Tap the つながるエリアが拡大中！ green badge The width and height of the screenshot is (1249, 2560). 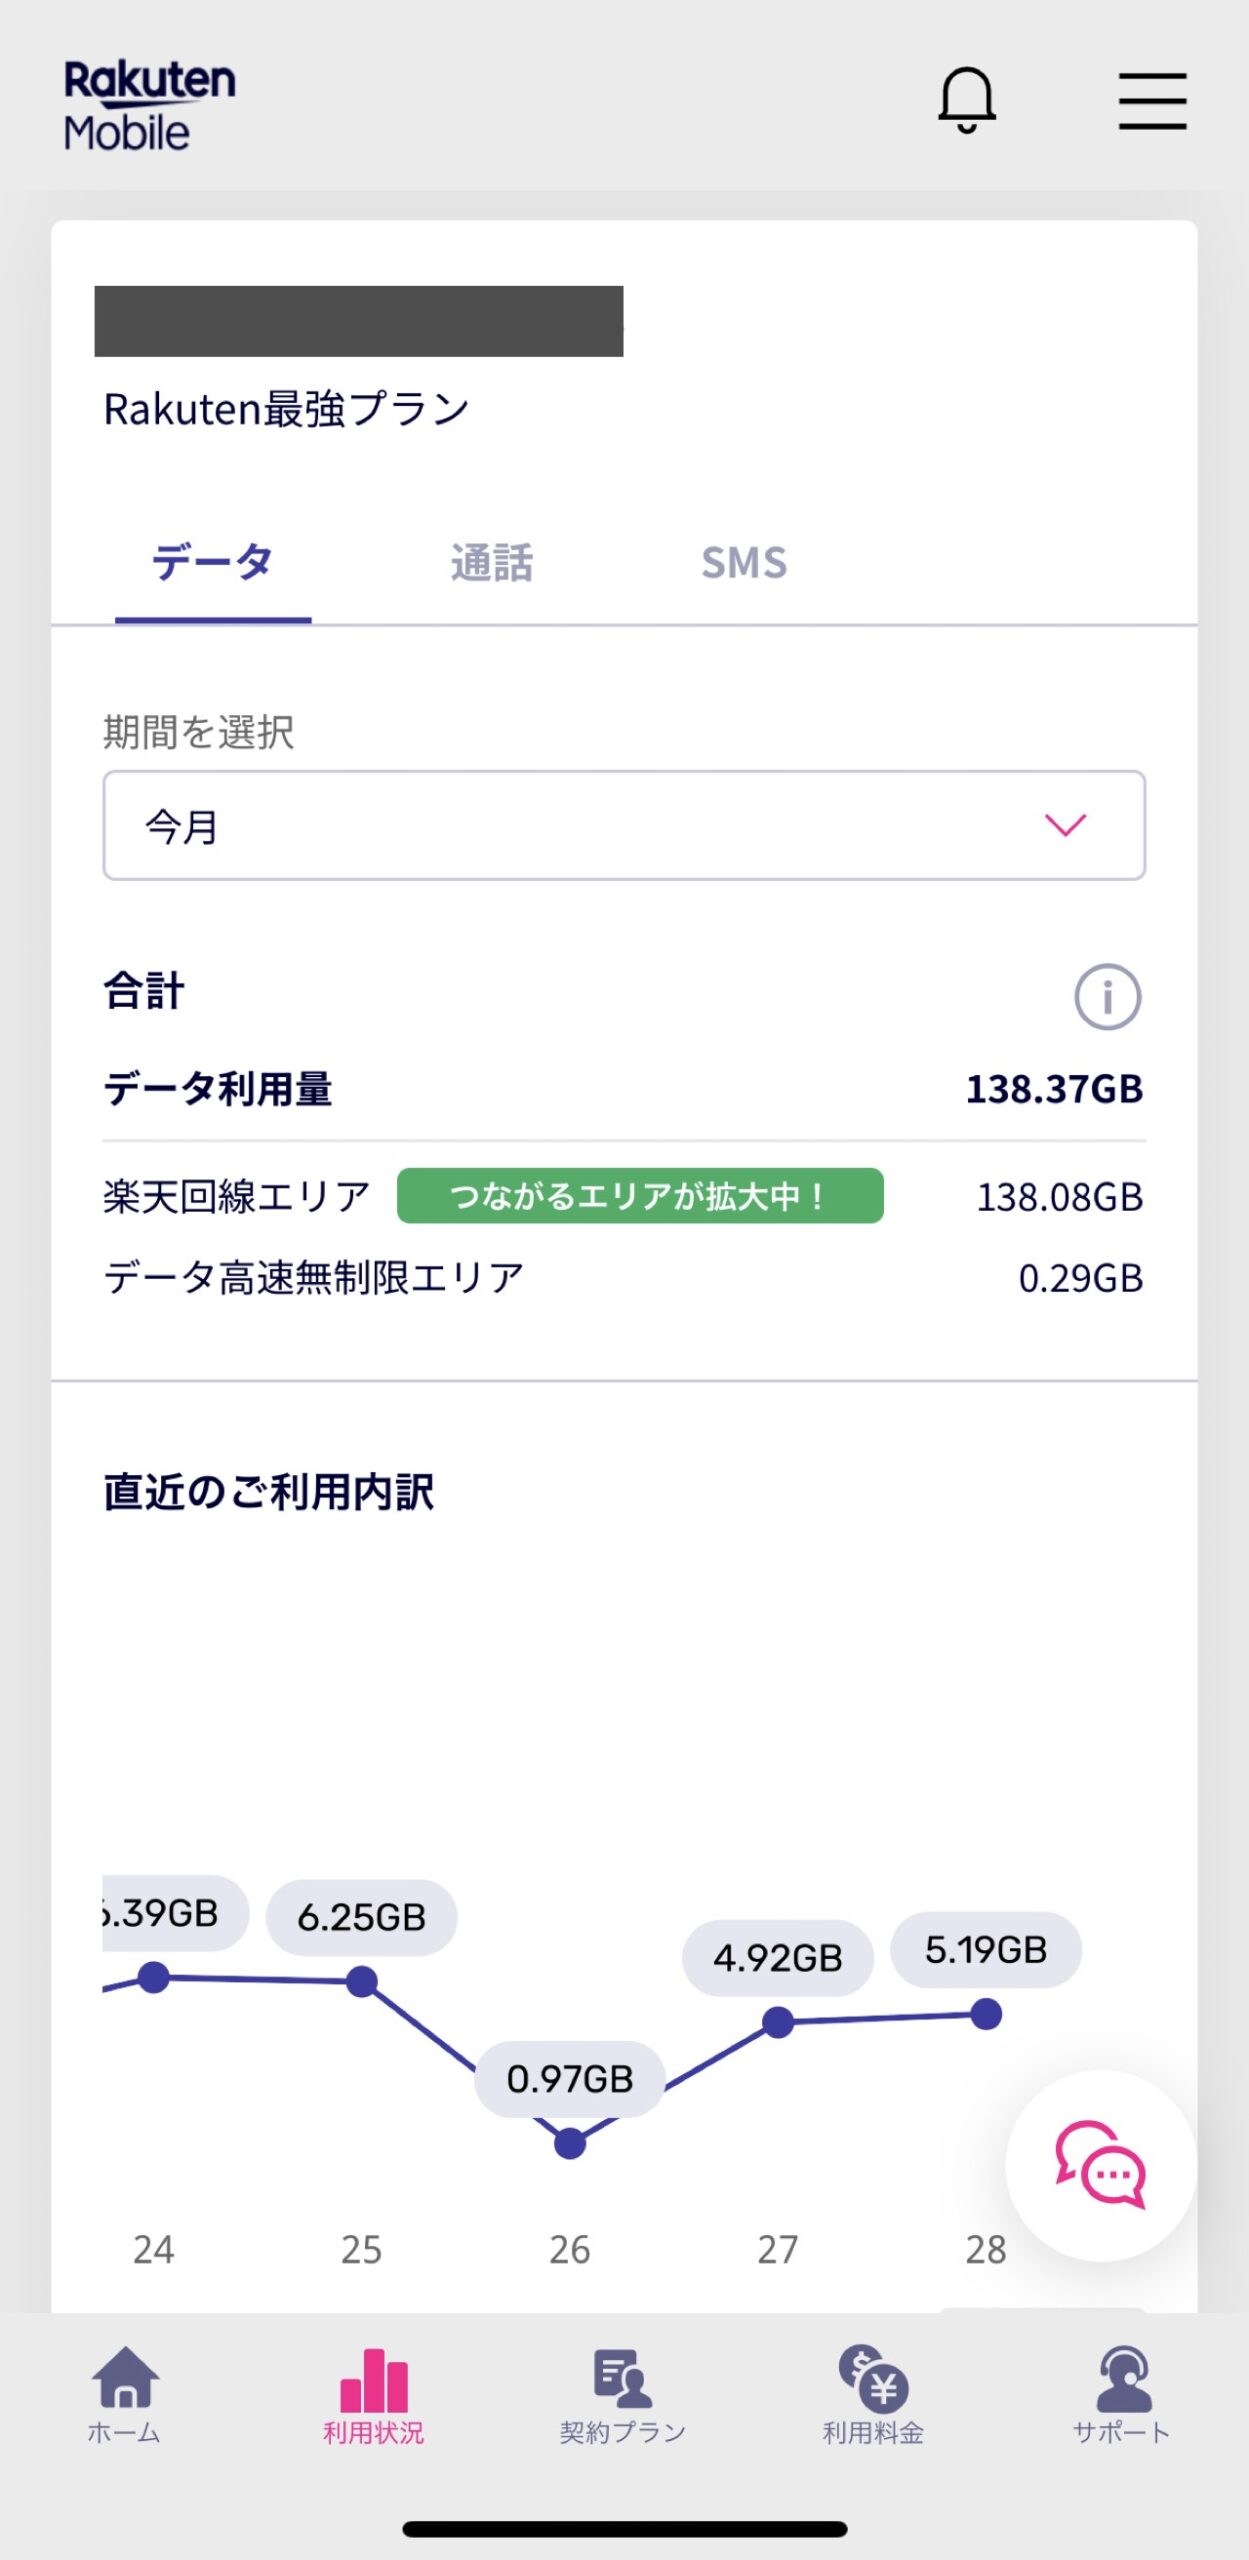pyautogui.click(x=640, y=1196)
